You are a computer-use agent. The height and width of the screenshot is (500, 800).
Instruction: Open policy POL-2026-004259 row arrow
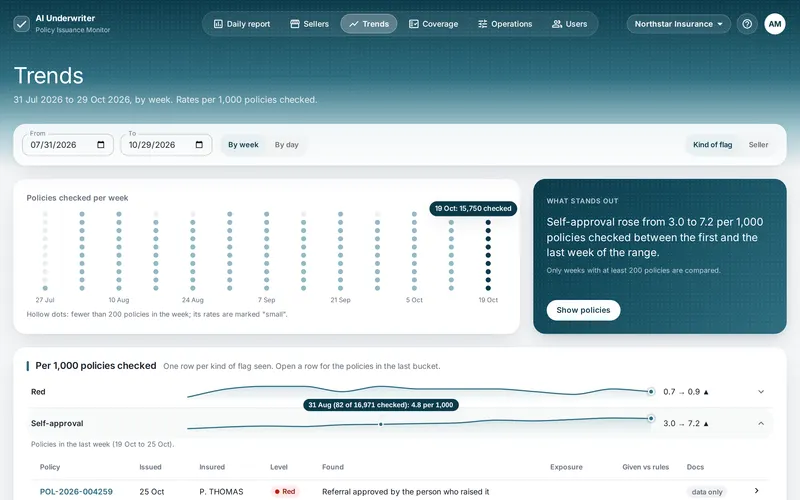coord(757,491)
